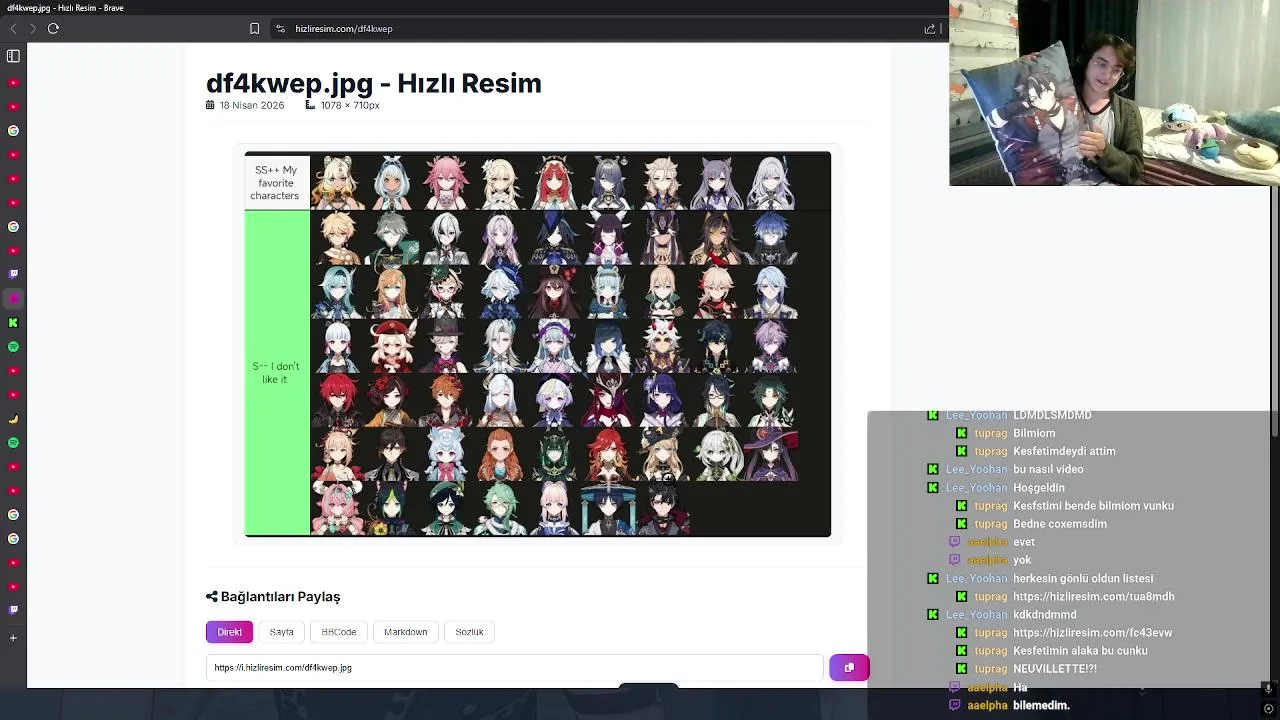The height and width of the screenshot is (720, 1280).
Task: Click the chat message 'Kesfetimdeydi attim'
Action: pyautogui.click(x=1064, y=451)
